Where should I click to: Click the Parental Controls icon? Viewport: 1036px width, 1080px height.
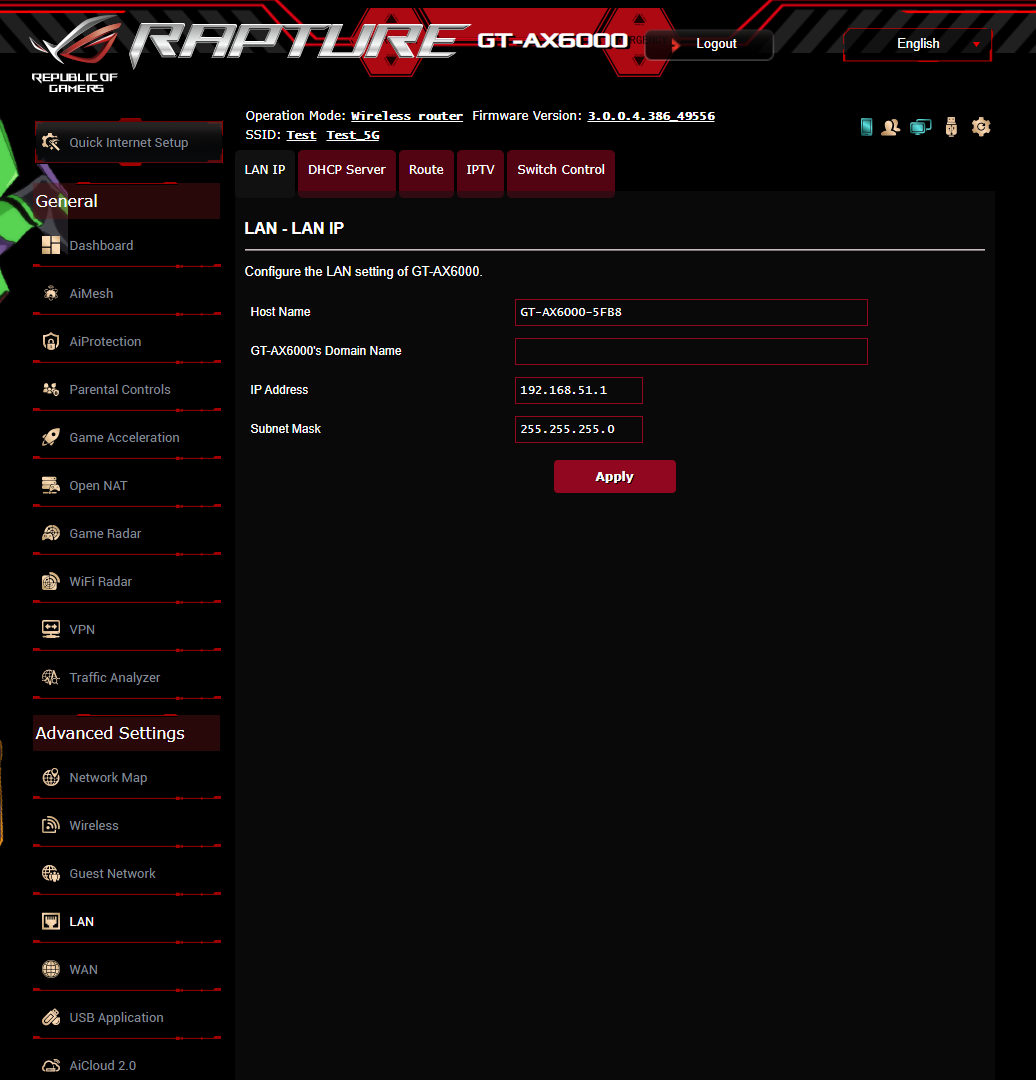click(51, 390)
